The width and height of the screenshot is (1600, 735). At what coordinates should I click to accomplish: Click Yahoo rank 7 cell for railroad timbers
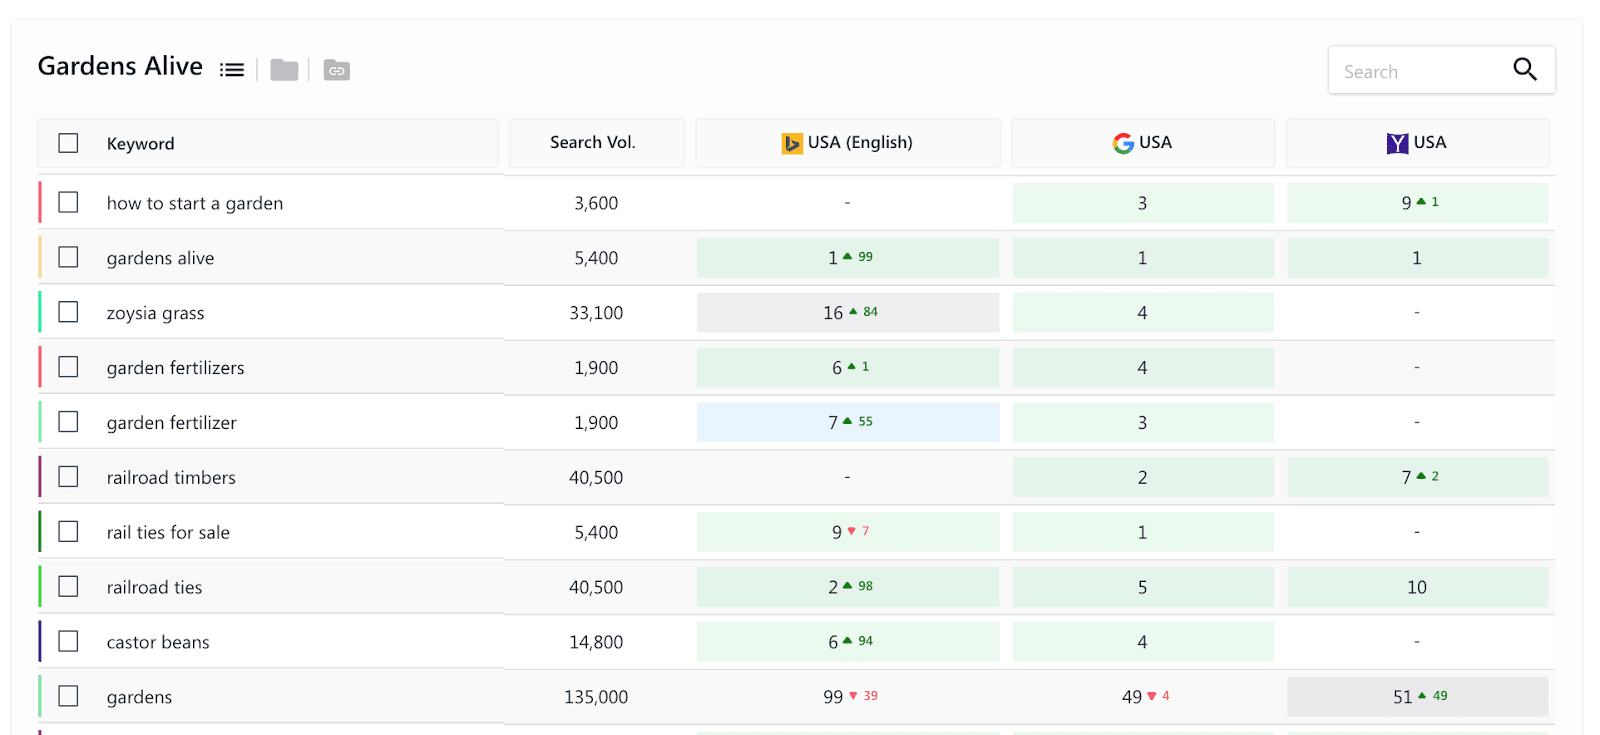click(x=1417, y=477)
